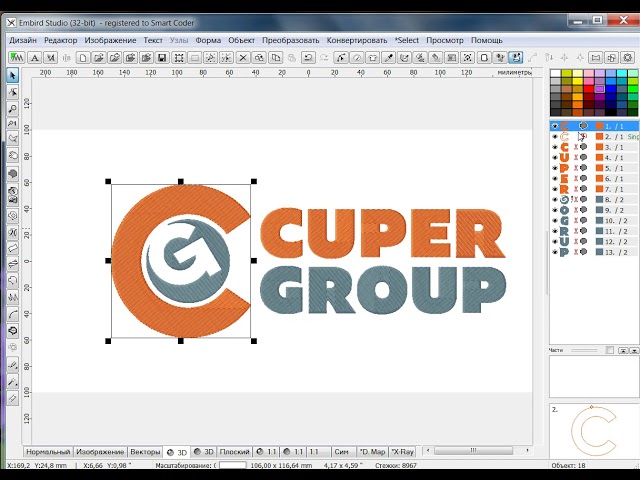This screenshot has height=480, width=640.
Task: Switch to the Векторы view tab
Action: (x=145, y=452)
